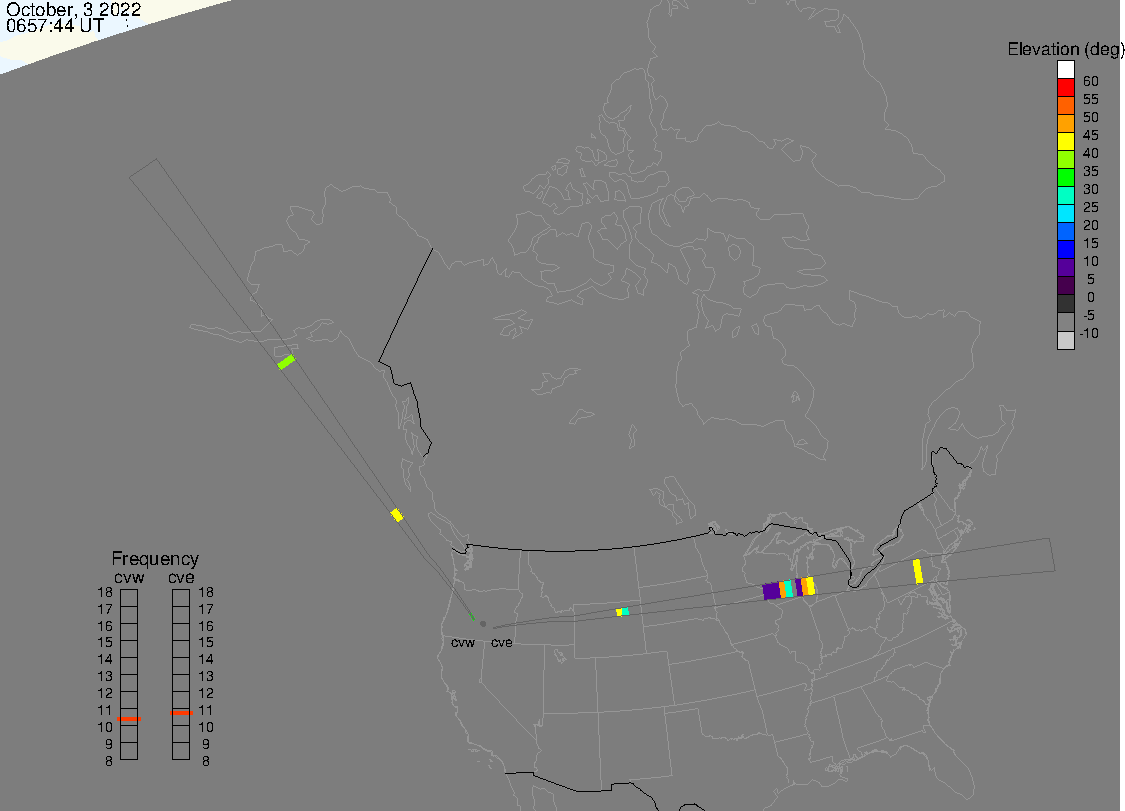Click the Frequency panel title
1125x811 pixels.
click(x=155, y=558)
